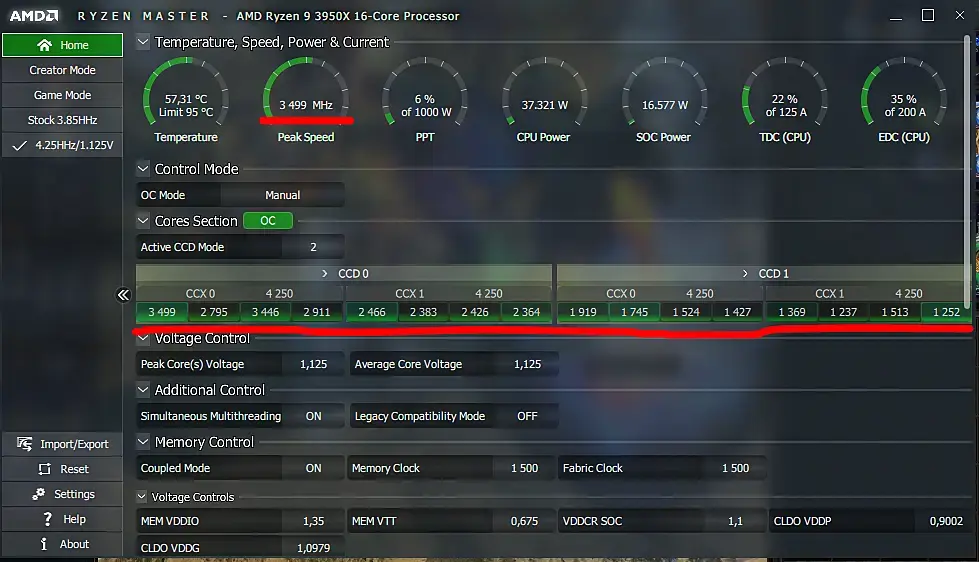Viewport: 979px width, 562px height.
Task: Click Average Core Voltage value 1,125
Action: (527, 364)
